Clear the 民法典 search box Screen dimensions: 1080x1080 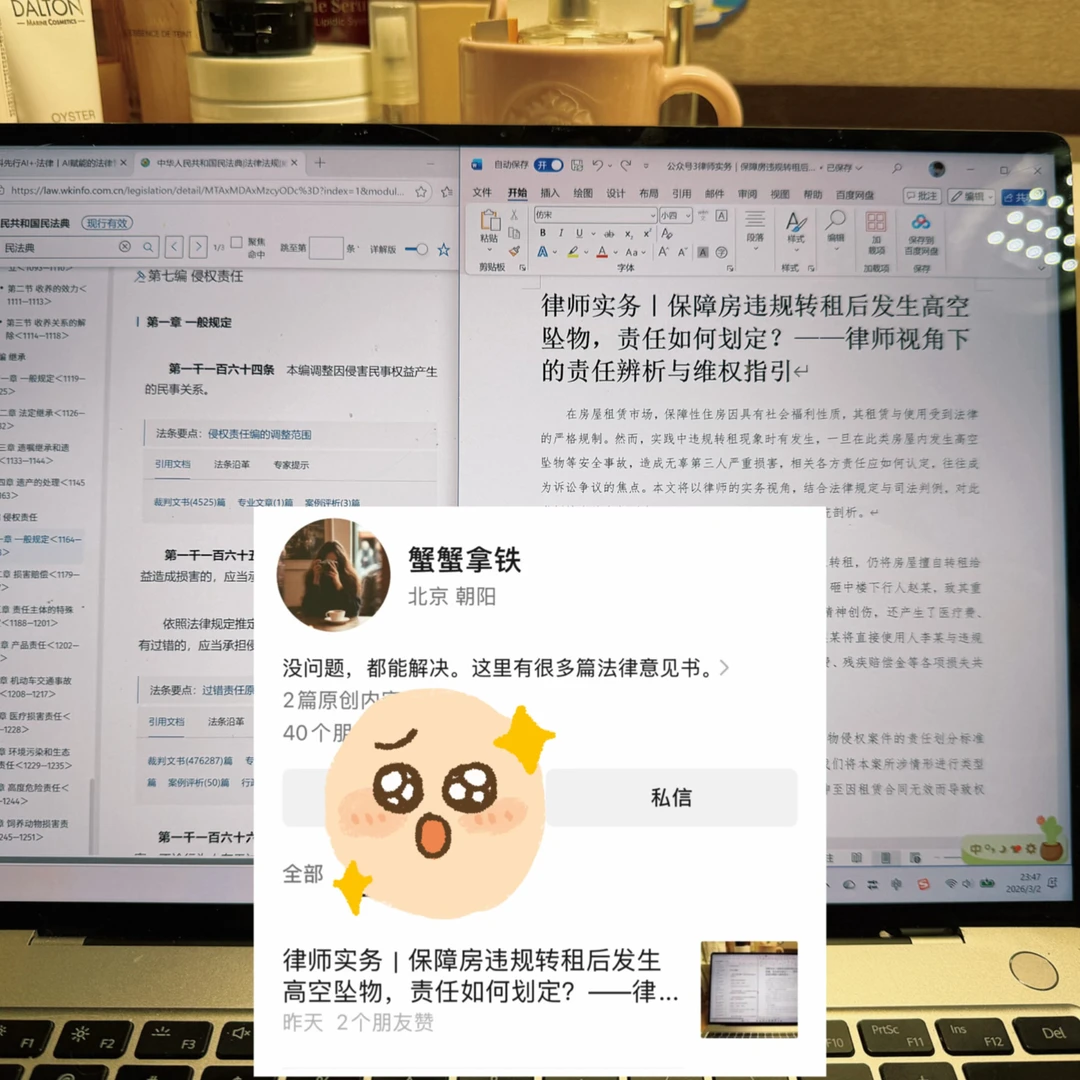click(x=125, y=247)
